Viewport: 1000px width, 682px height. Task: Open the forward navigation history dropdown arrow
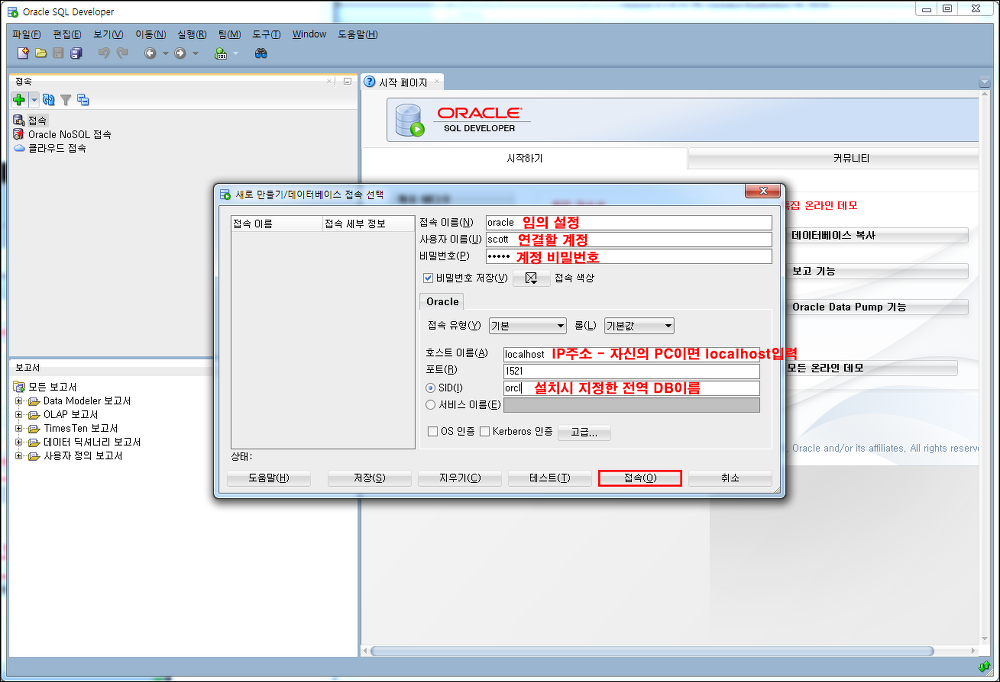[195, 54]
